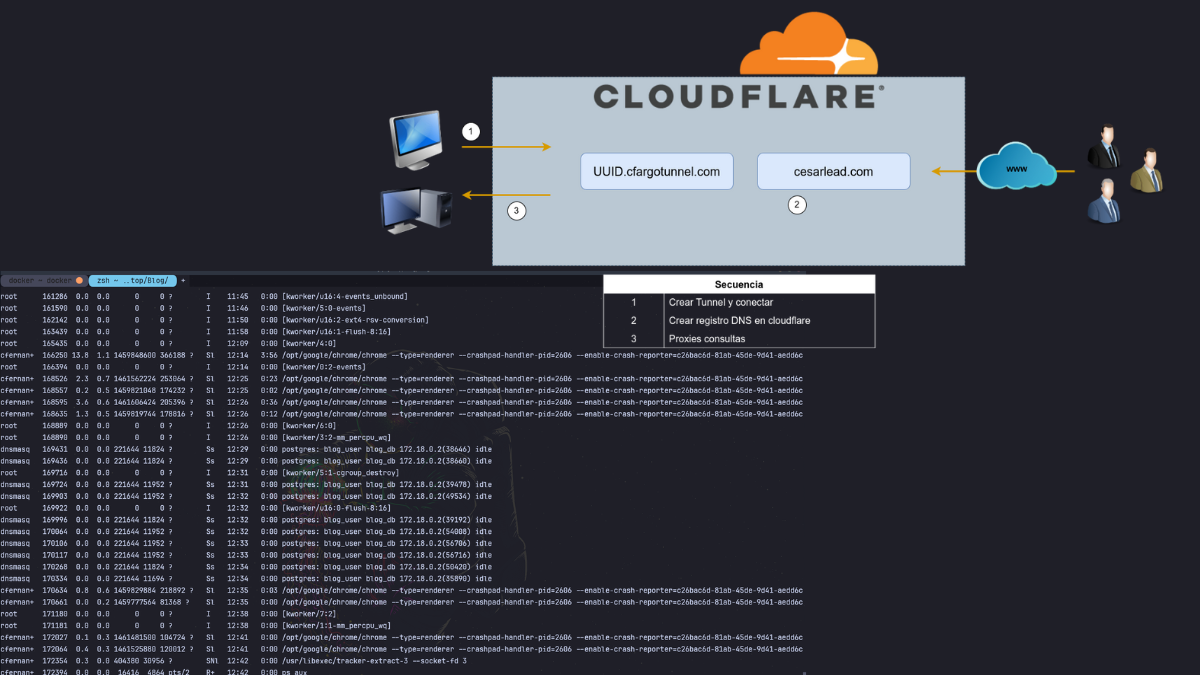Select the 'zsh ~ ..top/Blog/' terminal tab
This screenshot has height=675, width=1200.
(133, 280)
